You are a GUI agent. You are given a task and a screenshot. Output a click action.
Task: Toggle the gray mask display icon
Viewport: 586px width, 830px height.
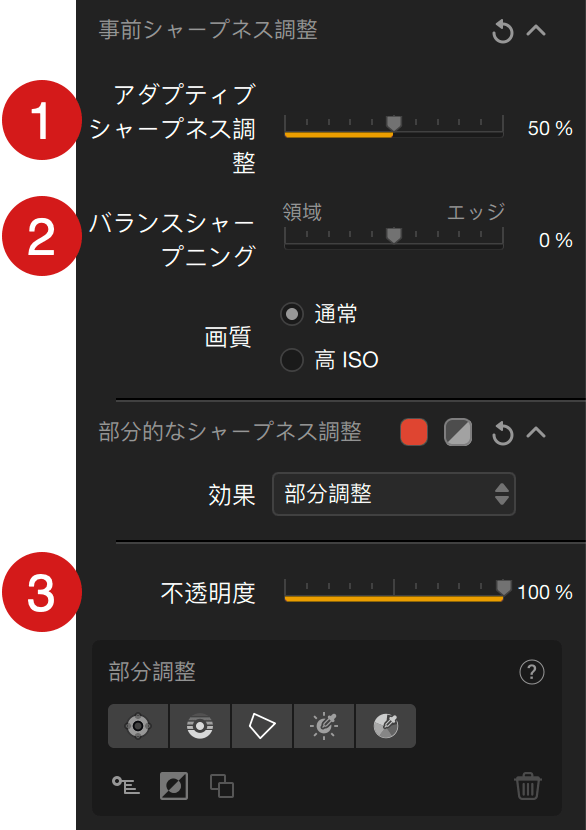pos(458,432)
